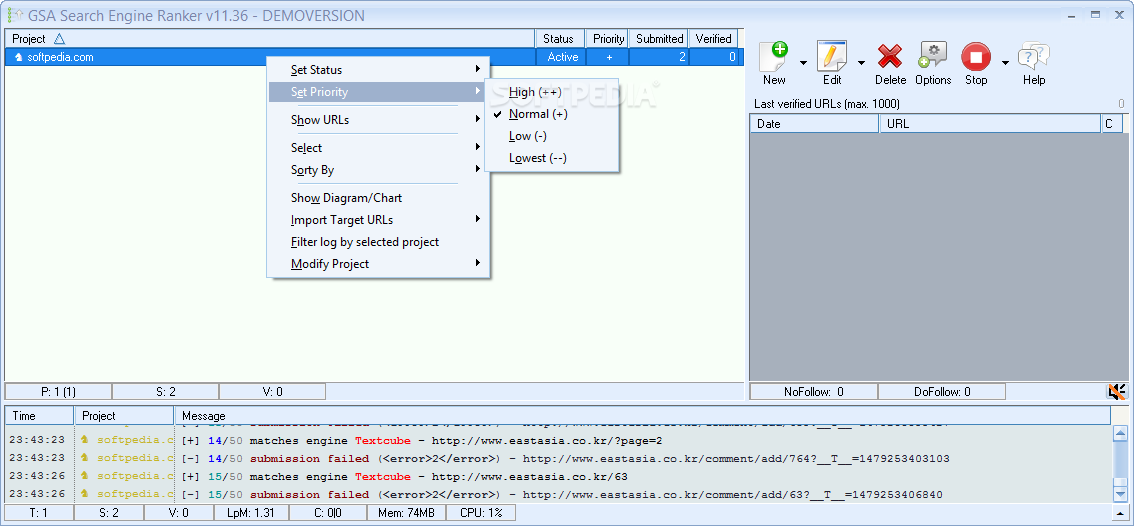The image size is (1134, 526).
Task: Click the log Message column header
Action: click(x=642, y=416)
